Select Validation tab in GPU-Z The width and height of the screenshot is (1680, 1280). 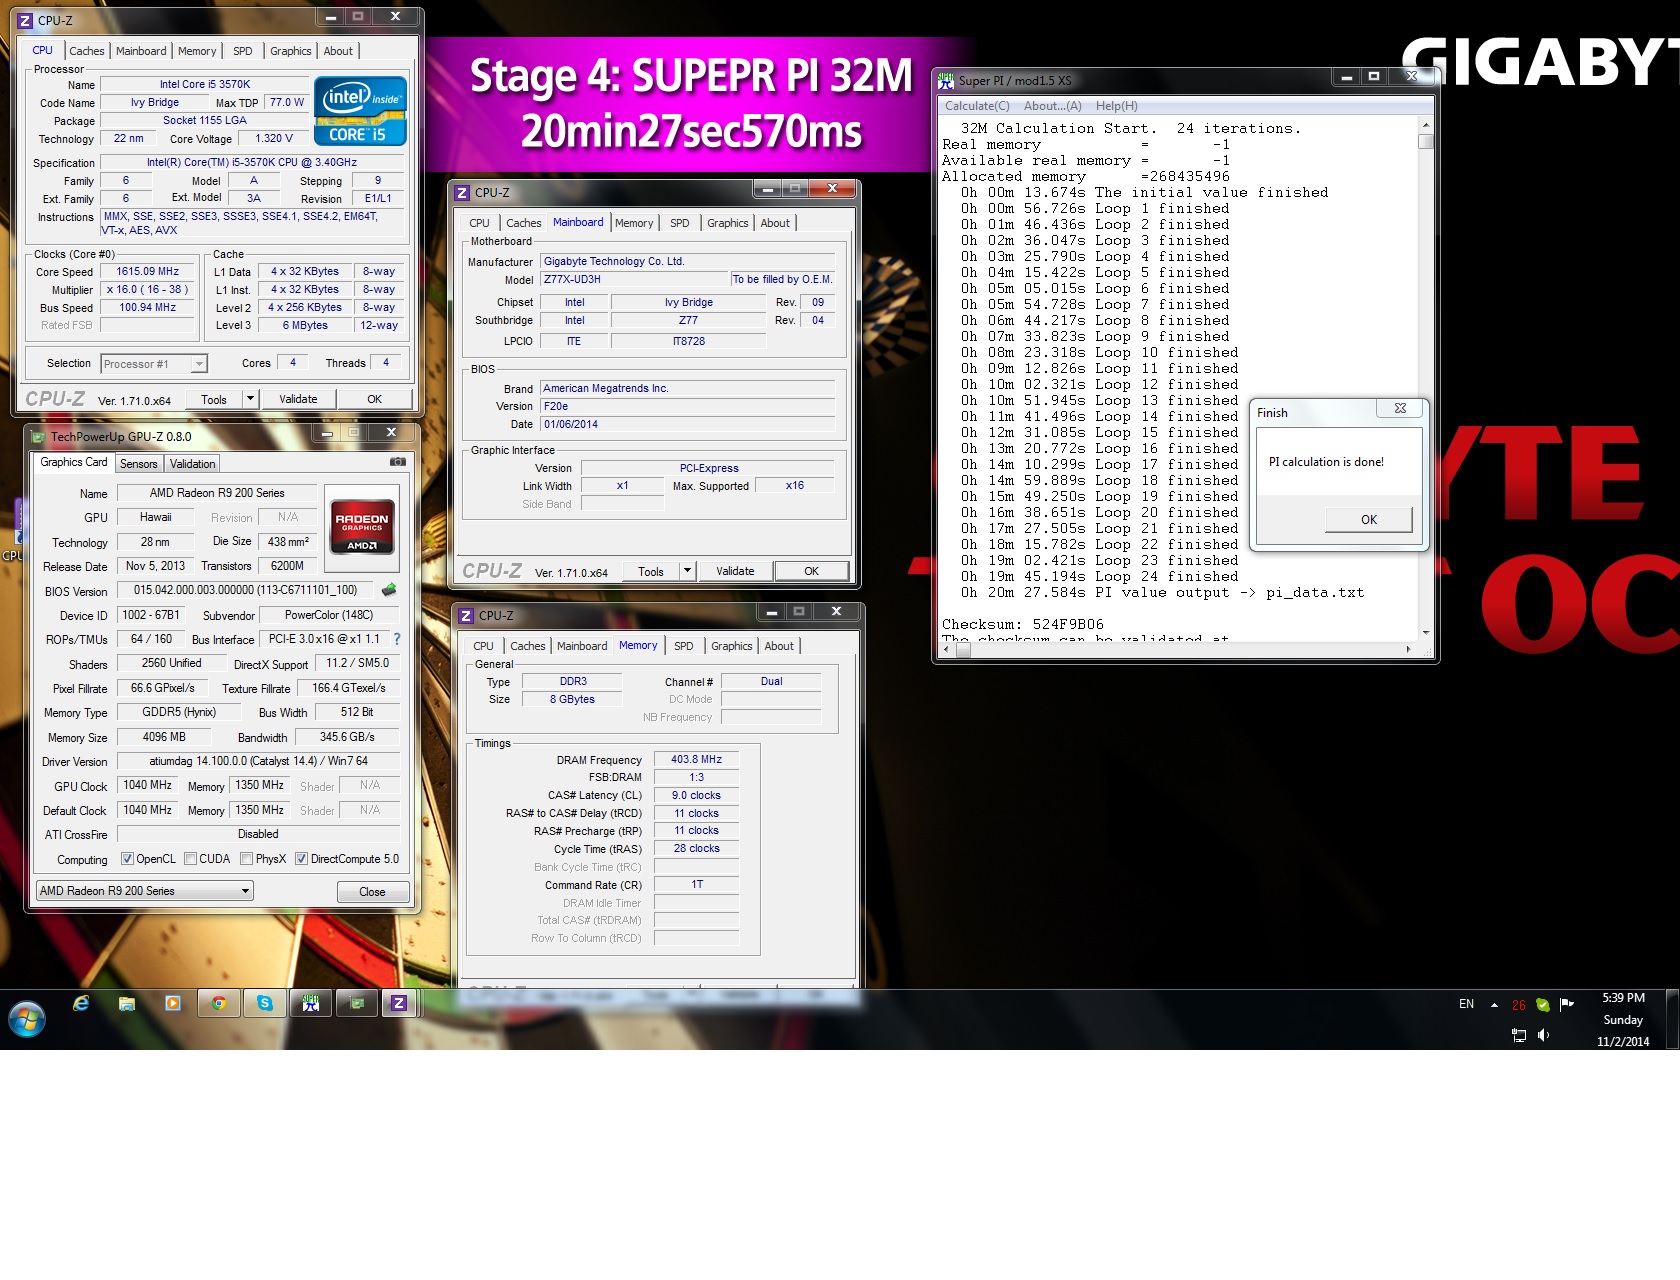point(192,464)
